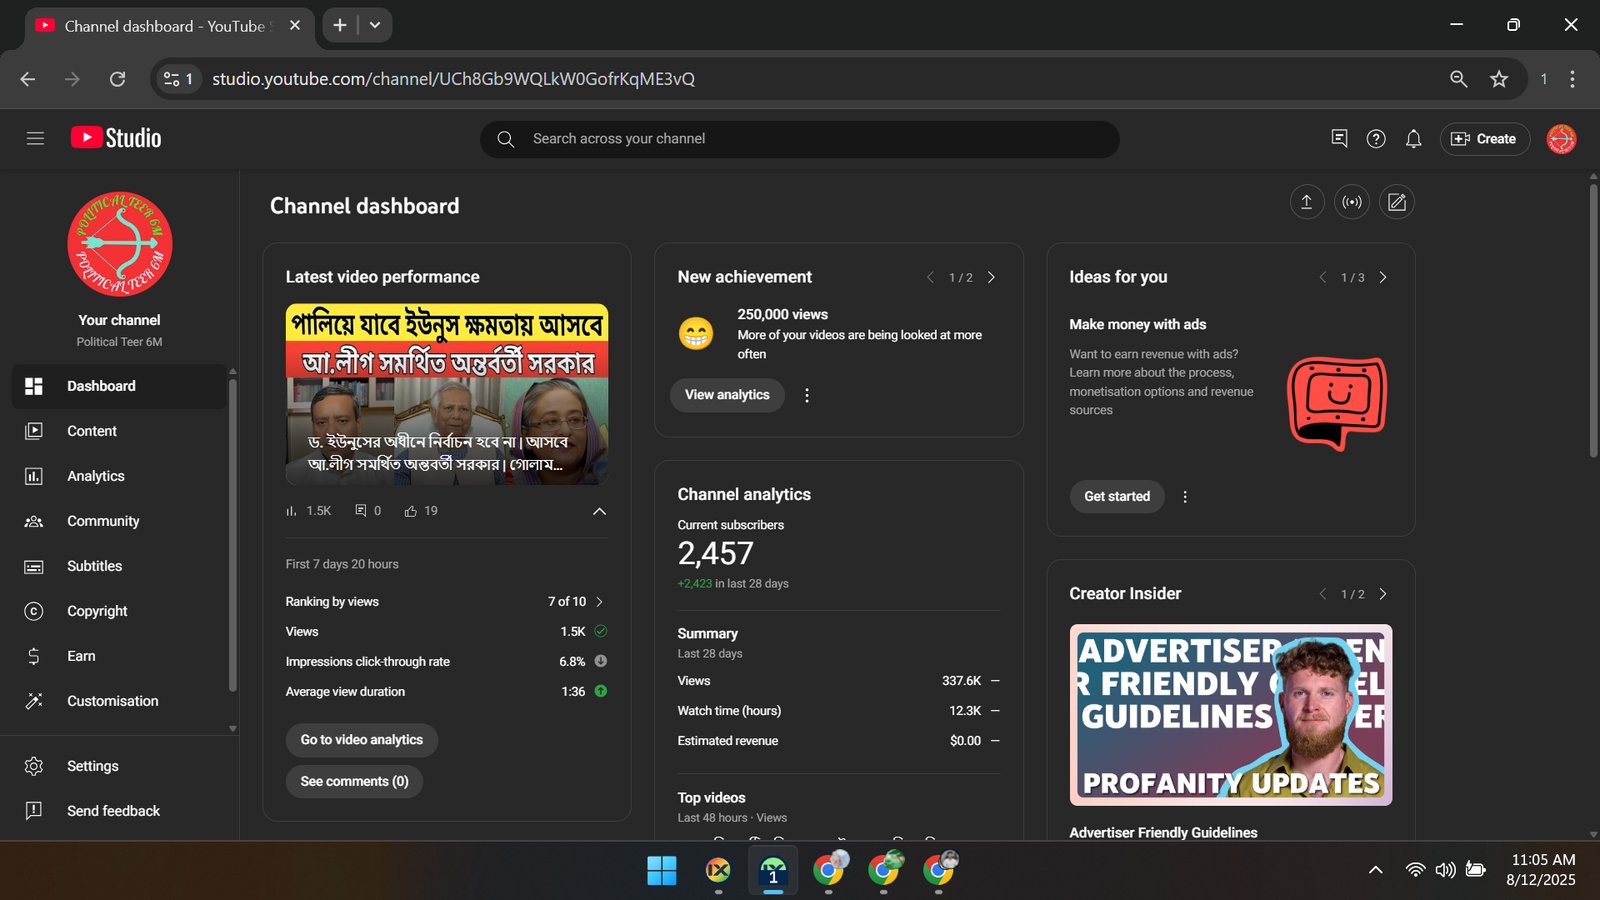Viewport: 1600px width, 900px height.
Task: Click the search magnifier icon in Studio
Action: click(x=506, y=139)
